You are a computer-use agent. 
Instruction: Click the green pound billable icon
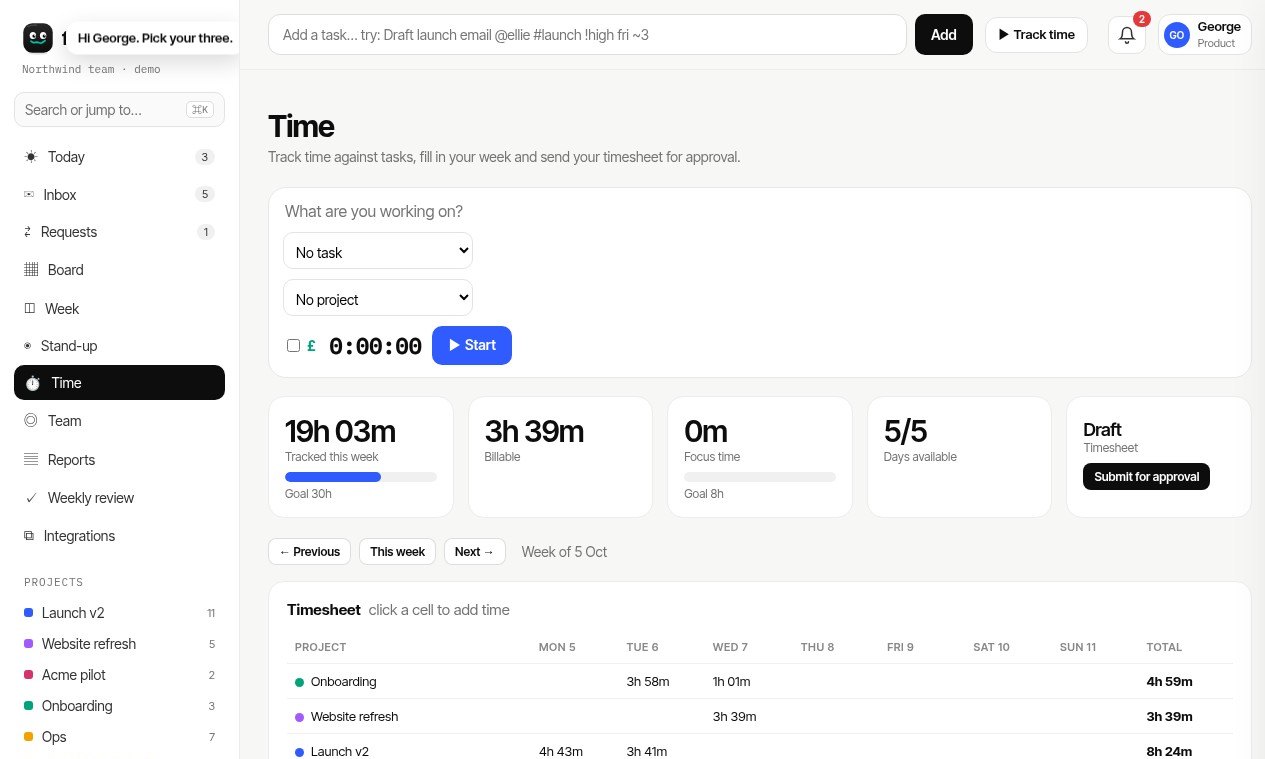click(312, 346)
